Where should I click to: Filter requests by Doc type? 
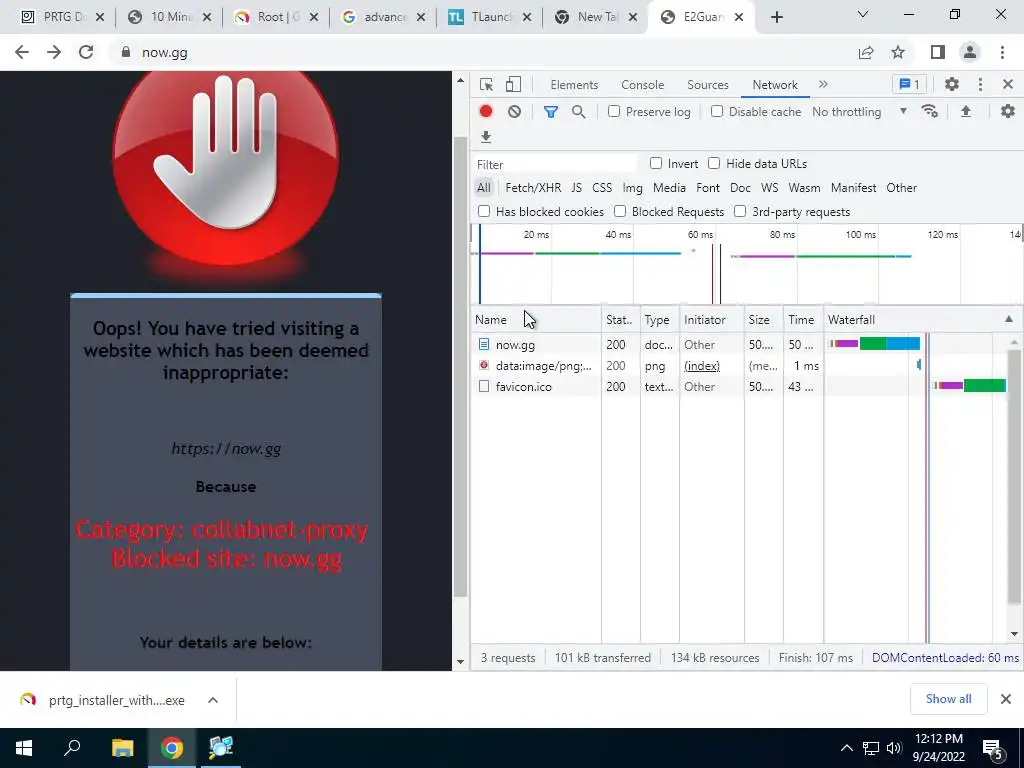coord(740,188)
